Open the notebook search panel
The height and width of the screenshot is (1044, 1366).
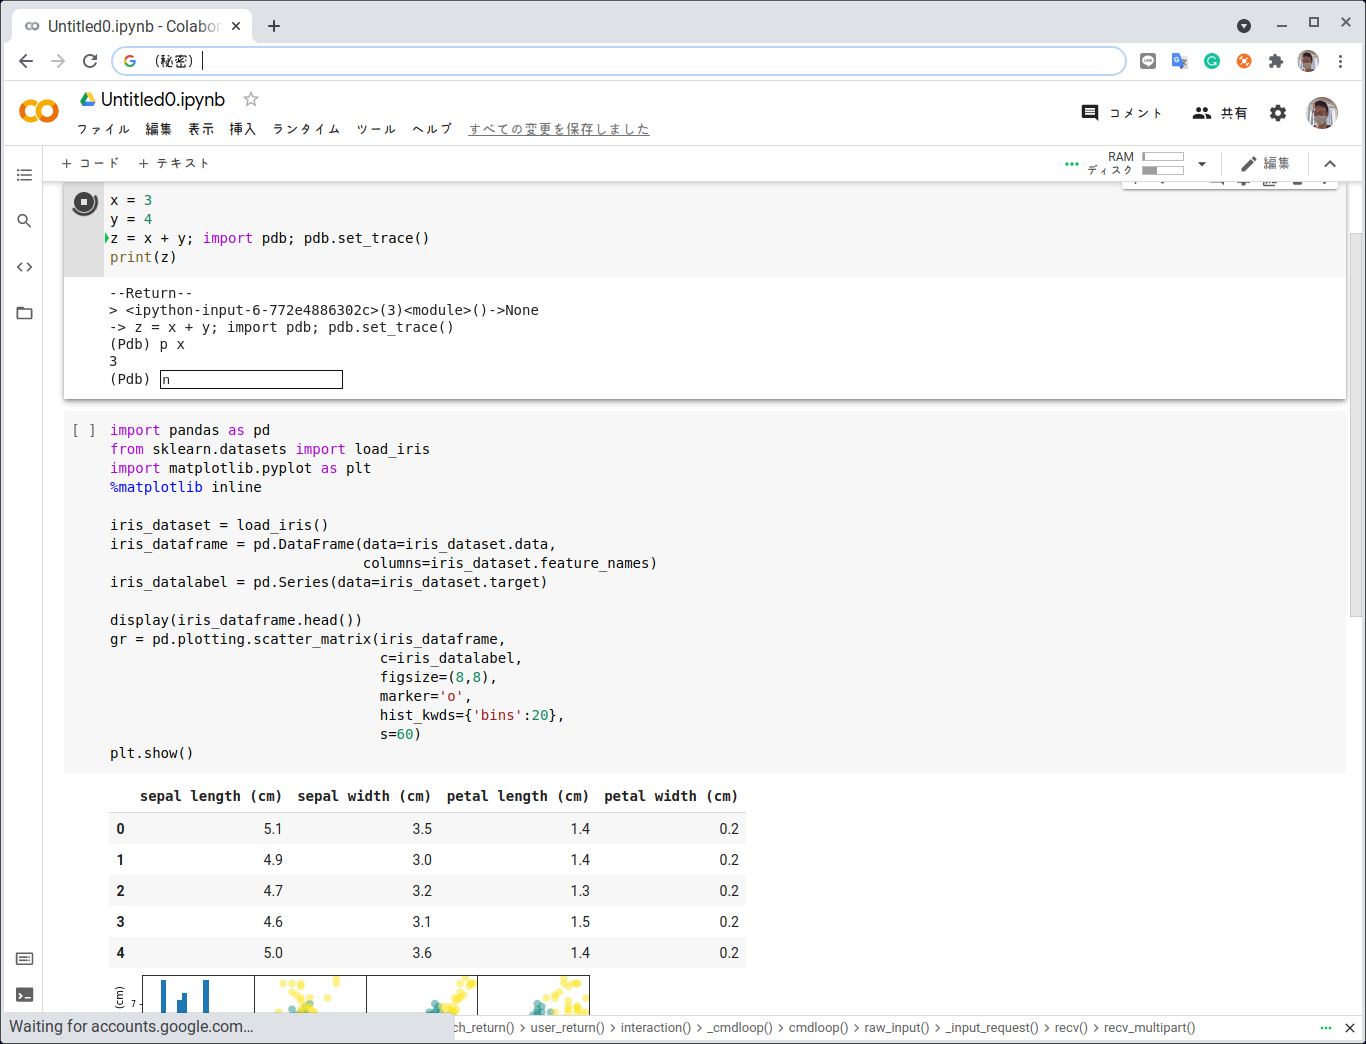tap(24, 221)
